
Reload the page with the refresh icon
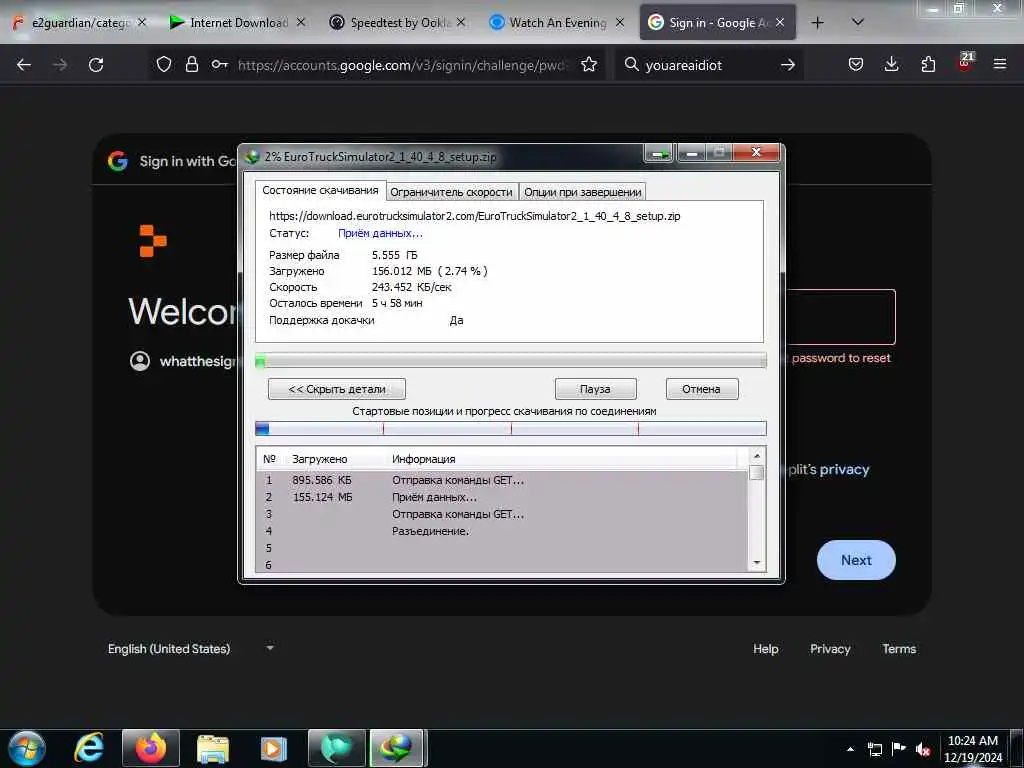click(96, 65)
